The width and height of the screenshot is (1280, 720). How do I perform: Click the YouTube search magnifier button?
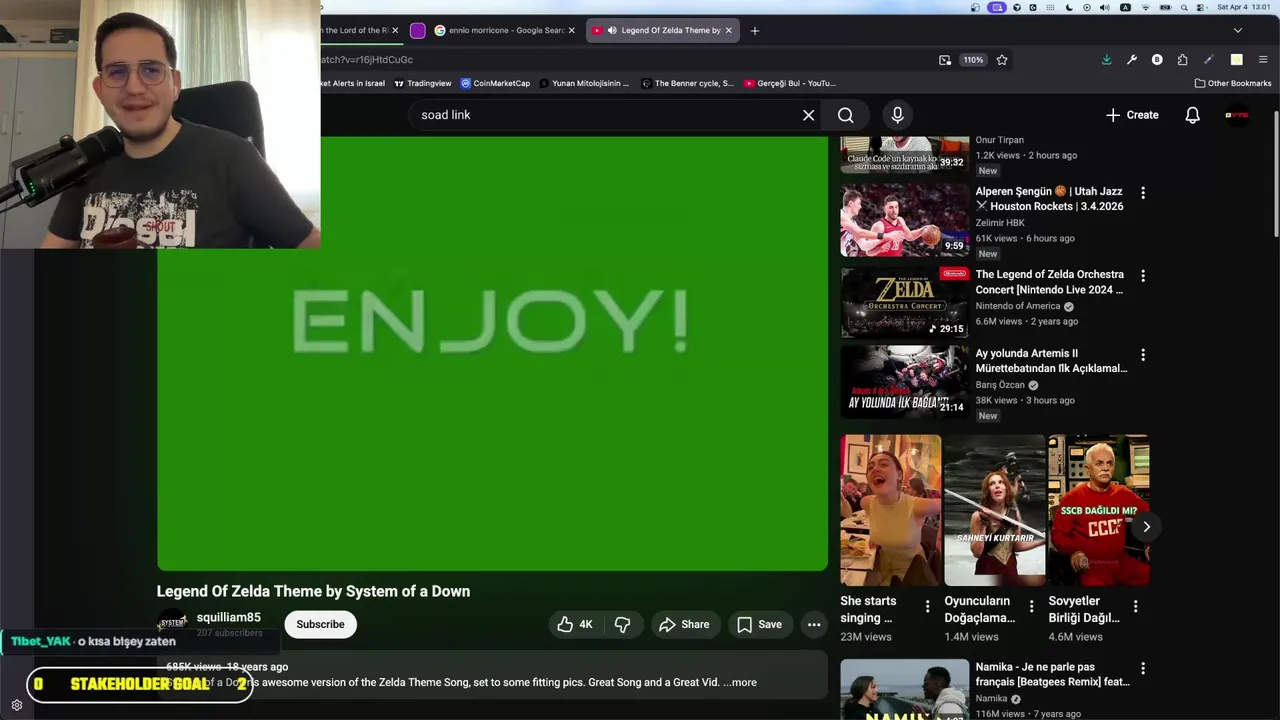coord(846,115)
